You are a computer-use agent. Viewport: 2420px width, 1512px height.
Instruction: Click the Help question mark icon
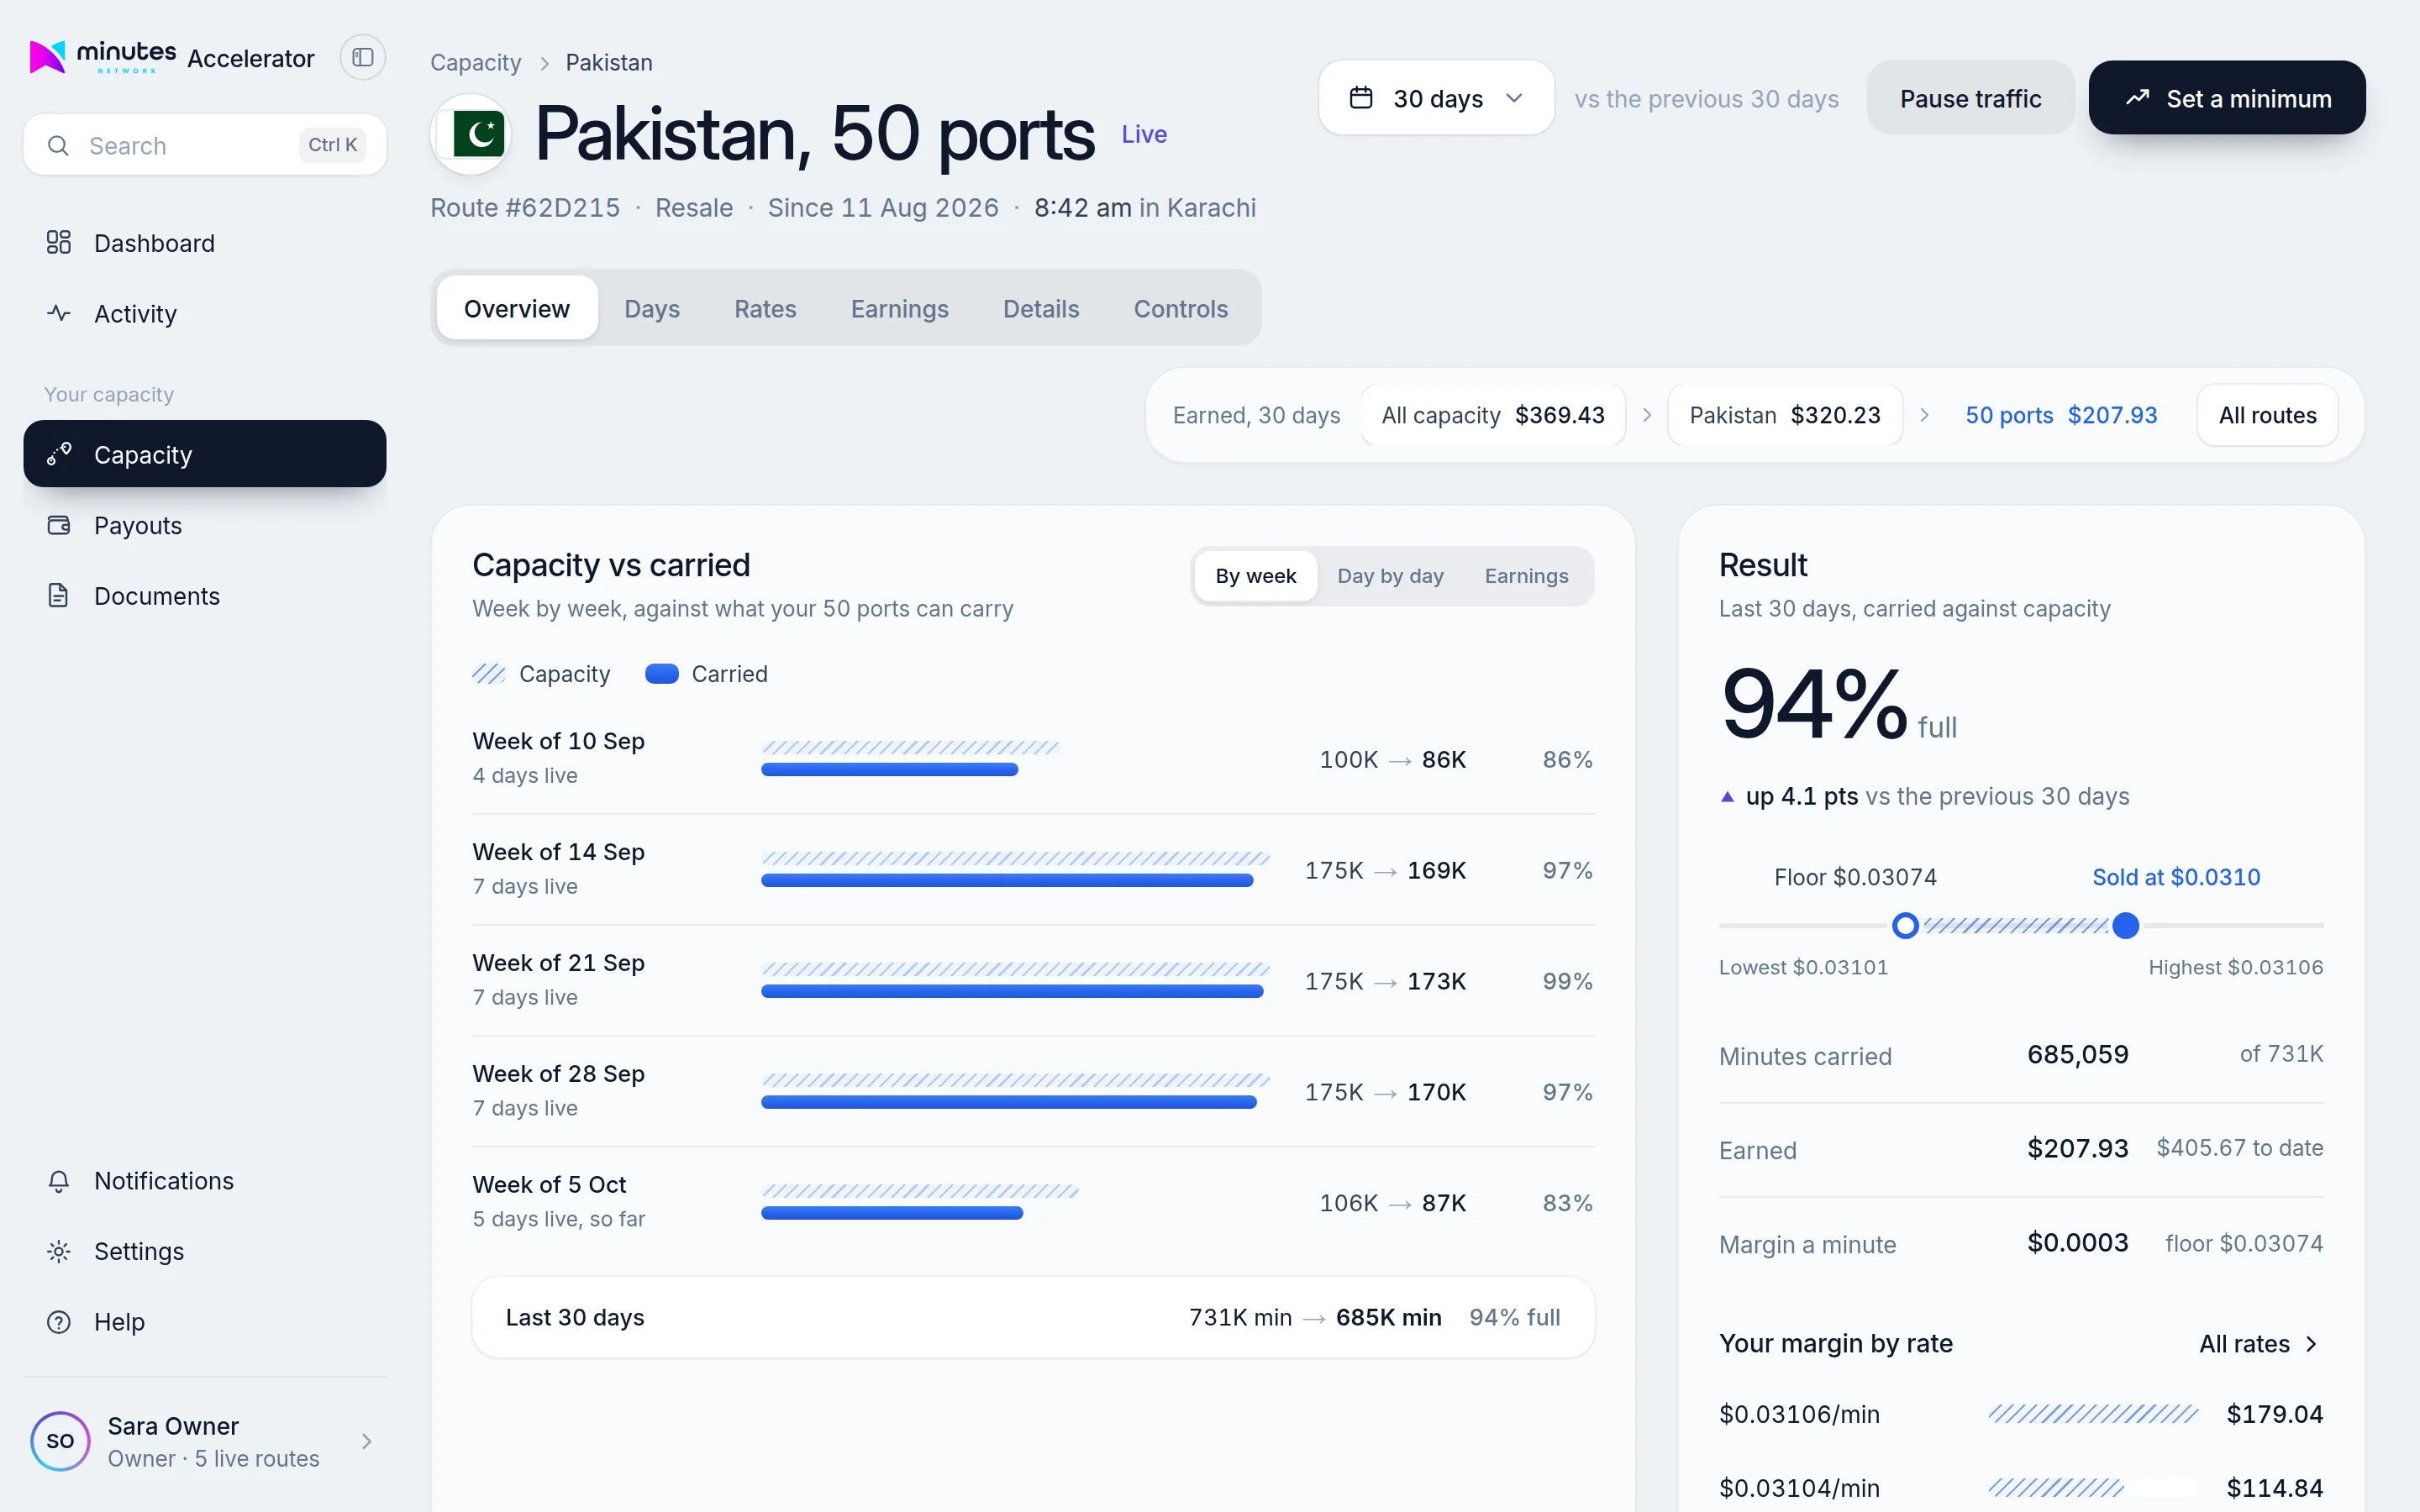(59, 1322)
